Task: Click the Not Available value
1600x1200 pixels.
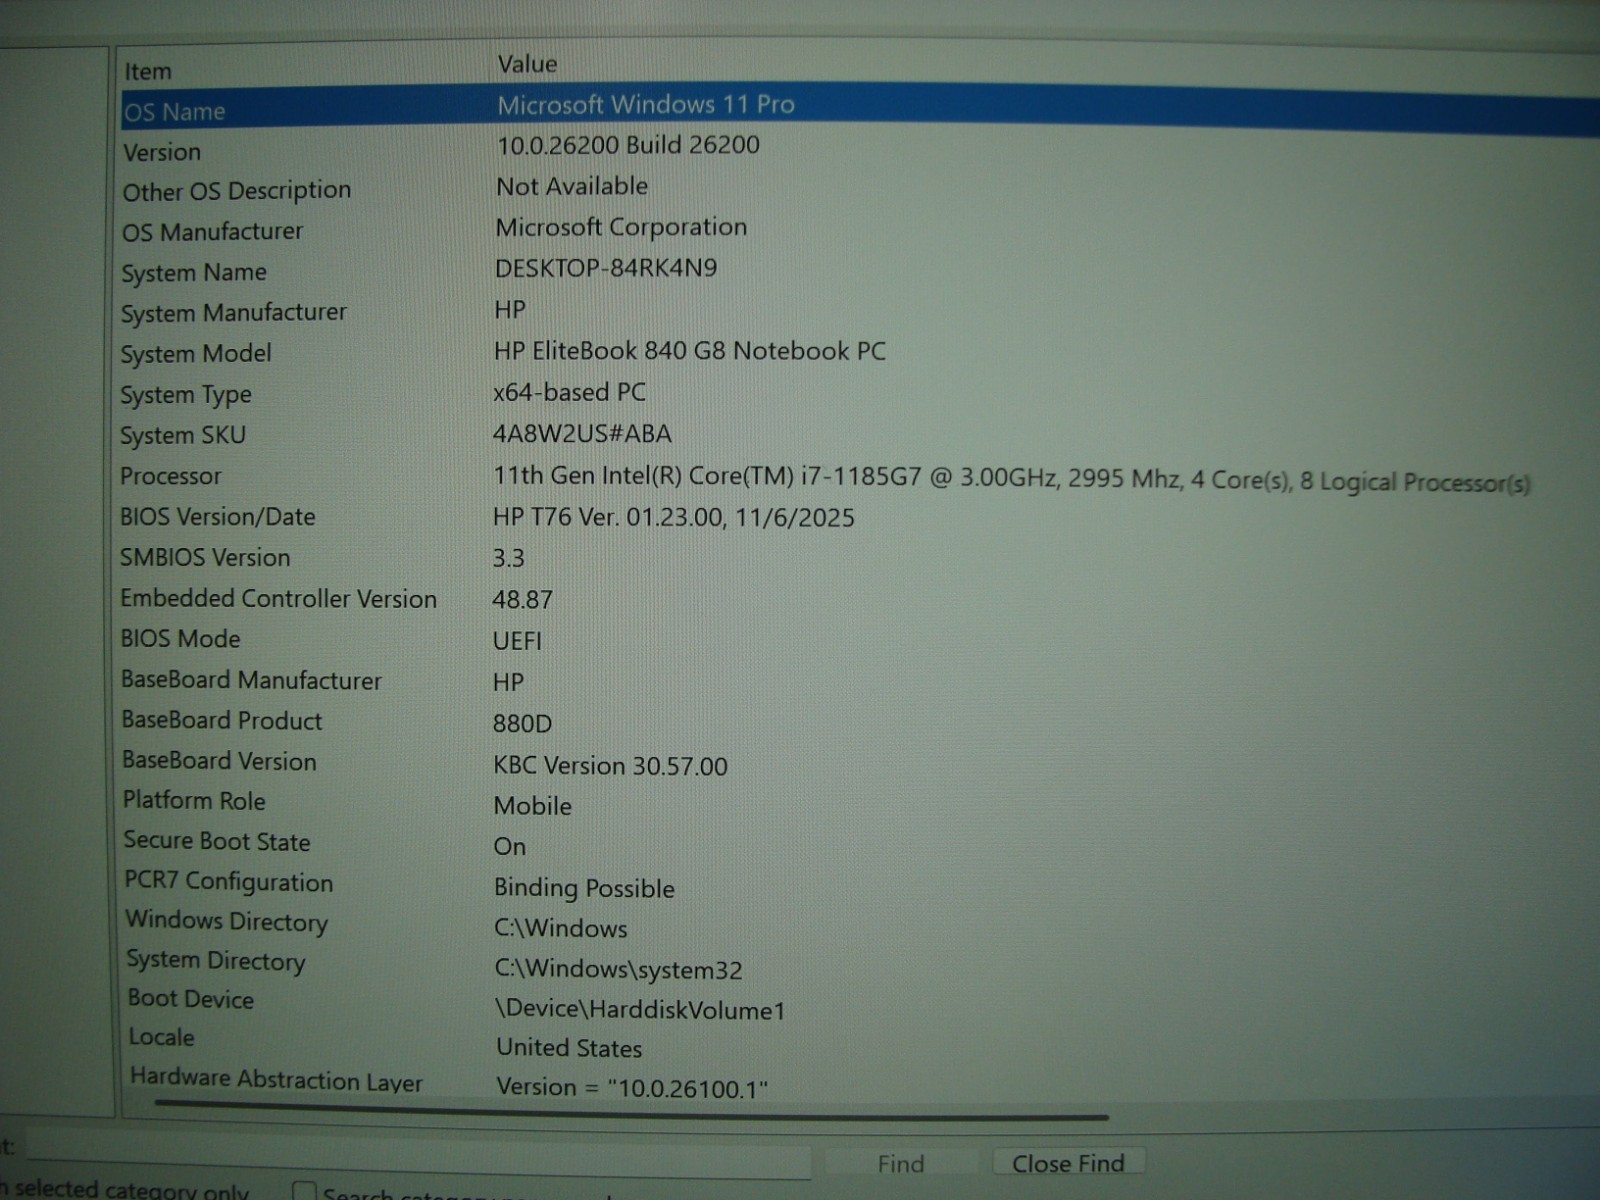Action: 572,186
